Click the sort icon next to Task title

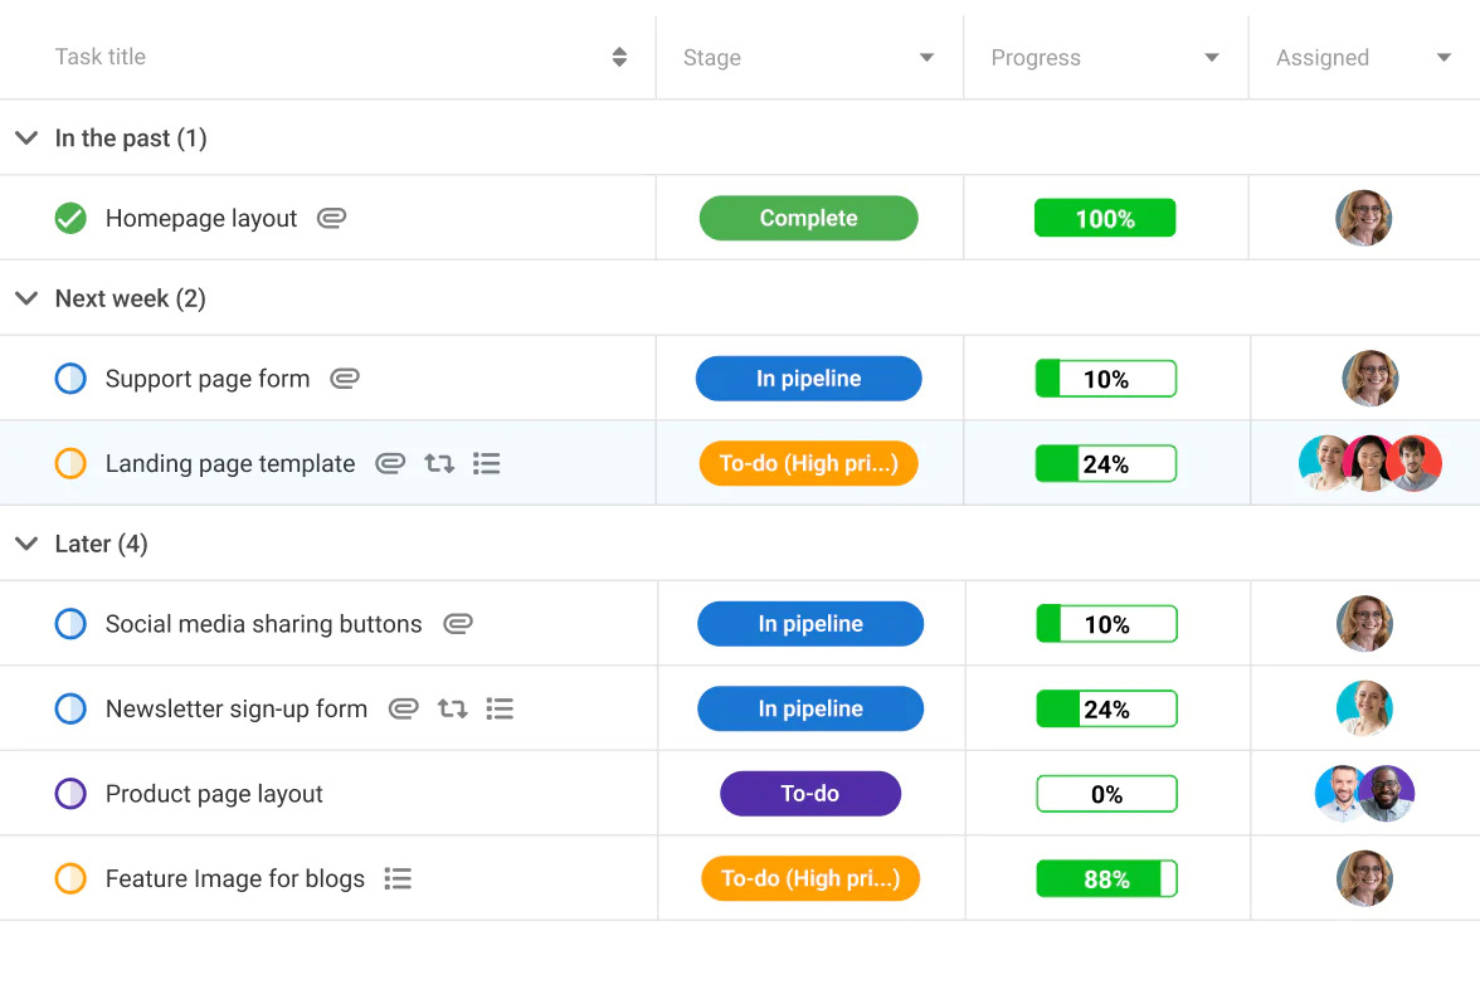tap(619, 57)
